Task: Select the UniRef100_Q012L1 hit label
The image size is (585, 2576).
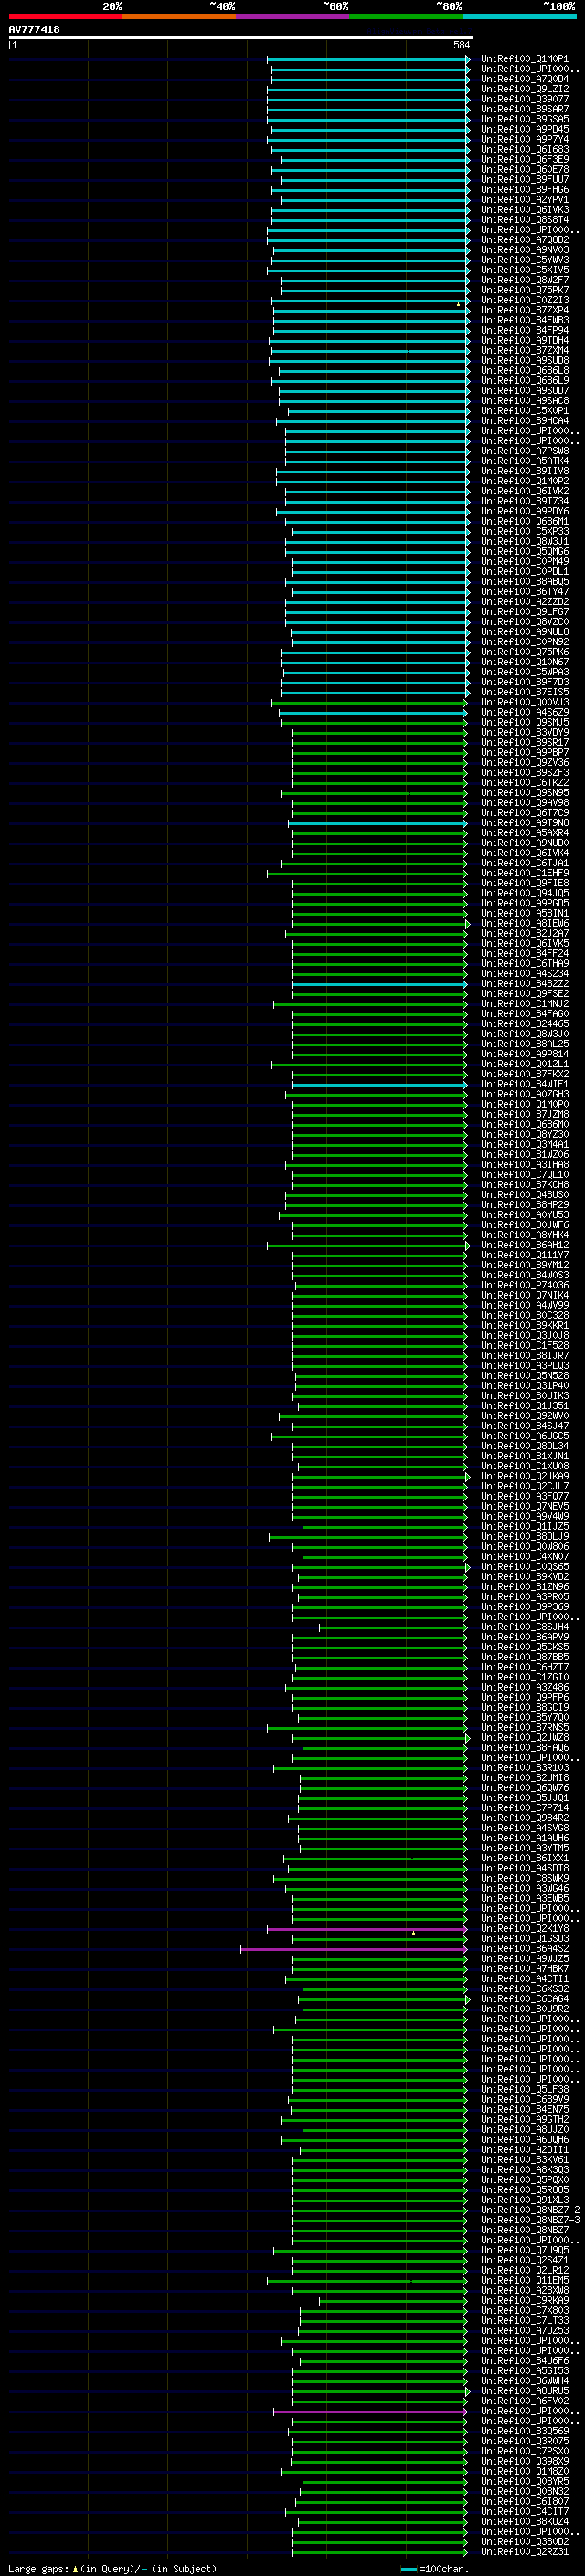Action: (525, 1064)
